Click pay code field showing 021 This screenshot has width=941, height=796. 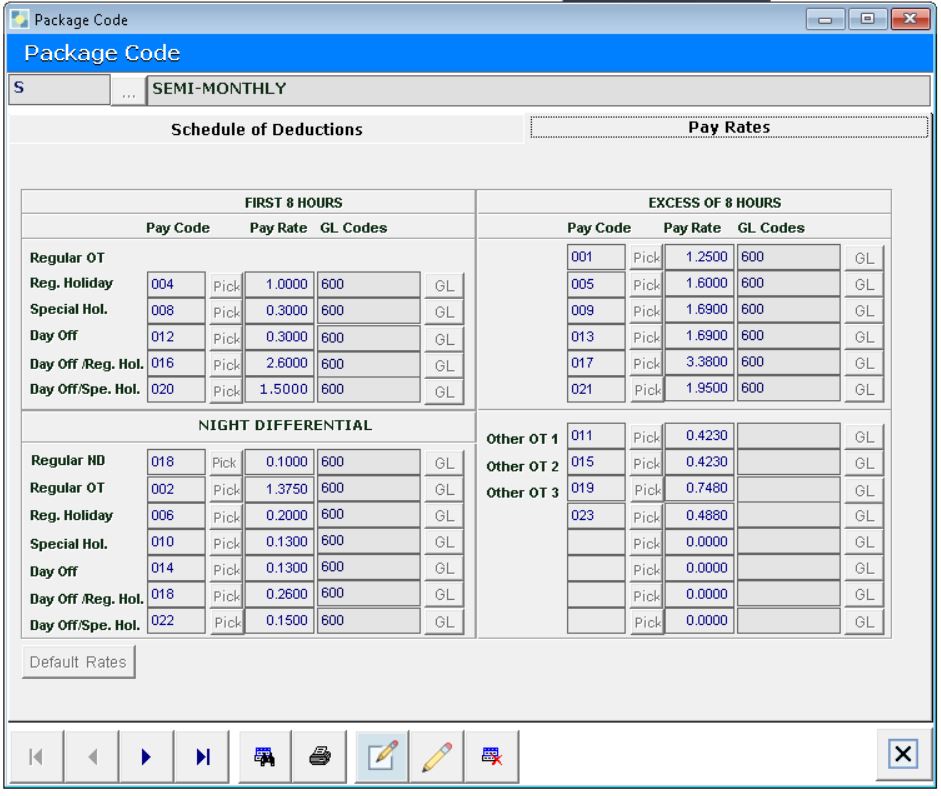point(596,388)
